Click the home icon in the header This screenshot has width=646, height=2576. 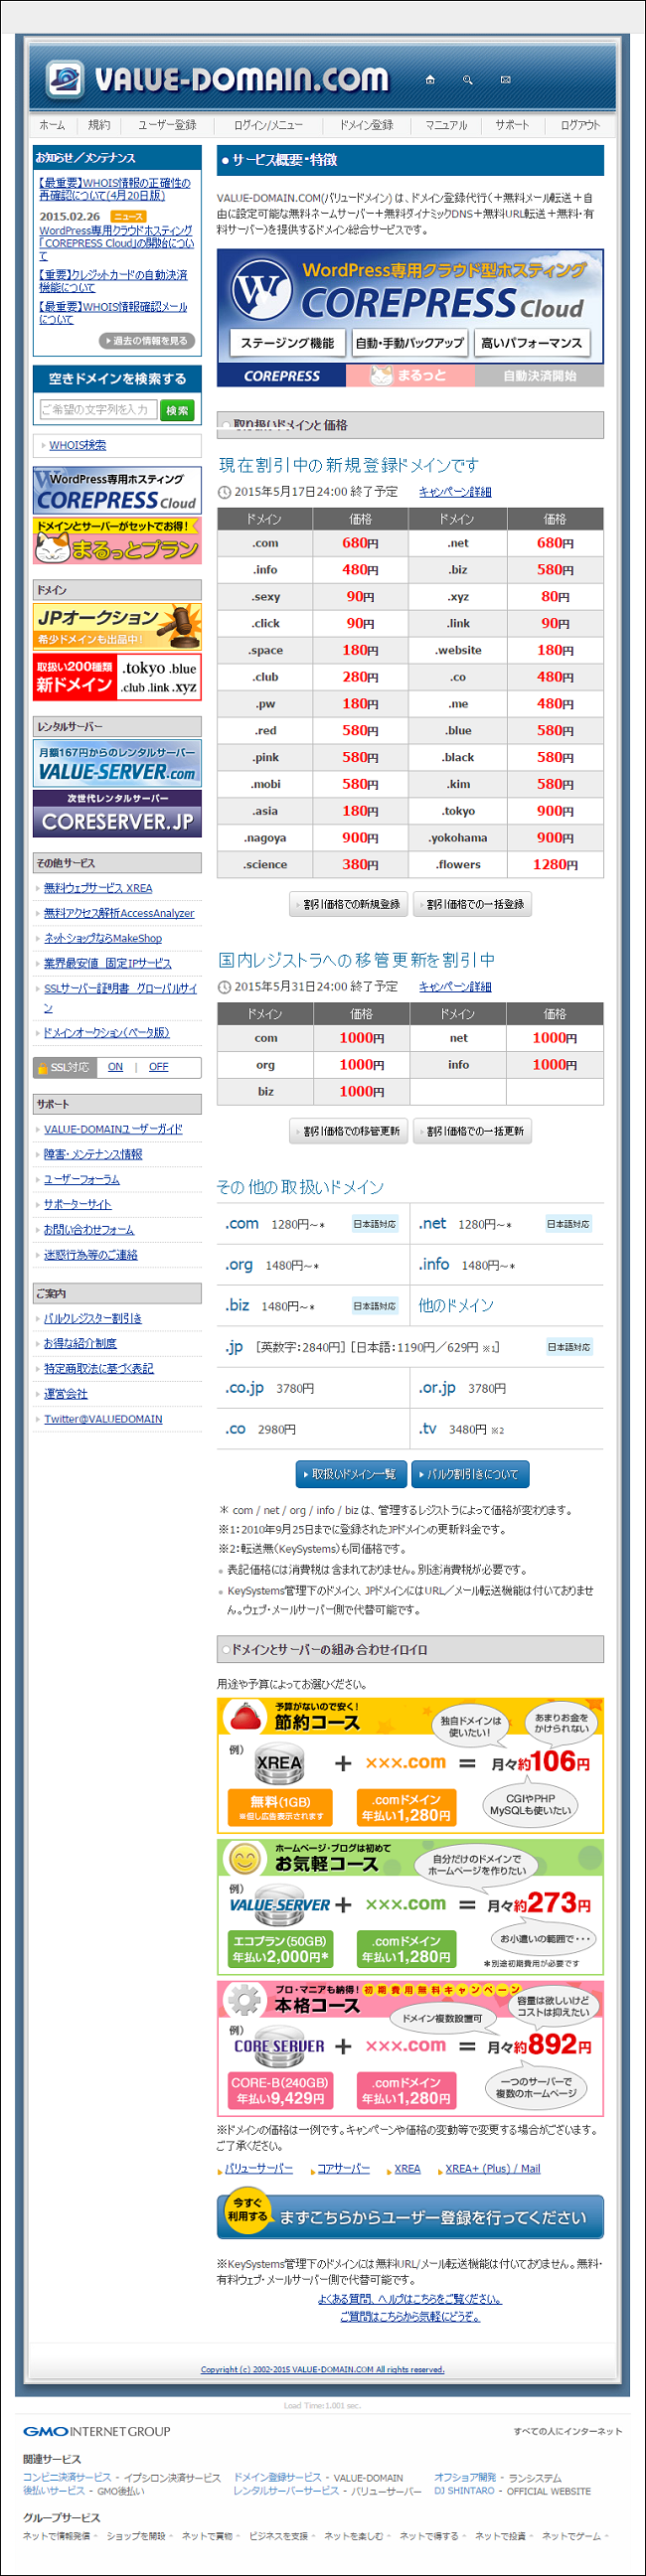[x=430, y=79]
